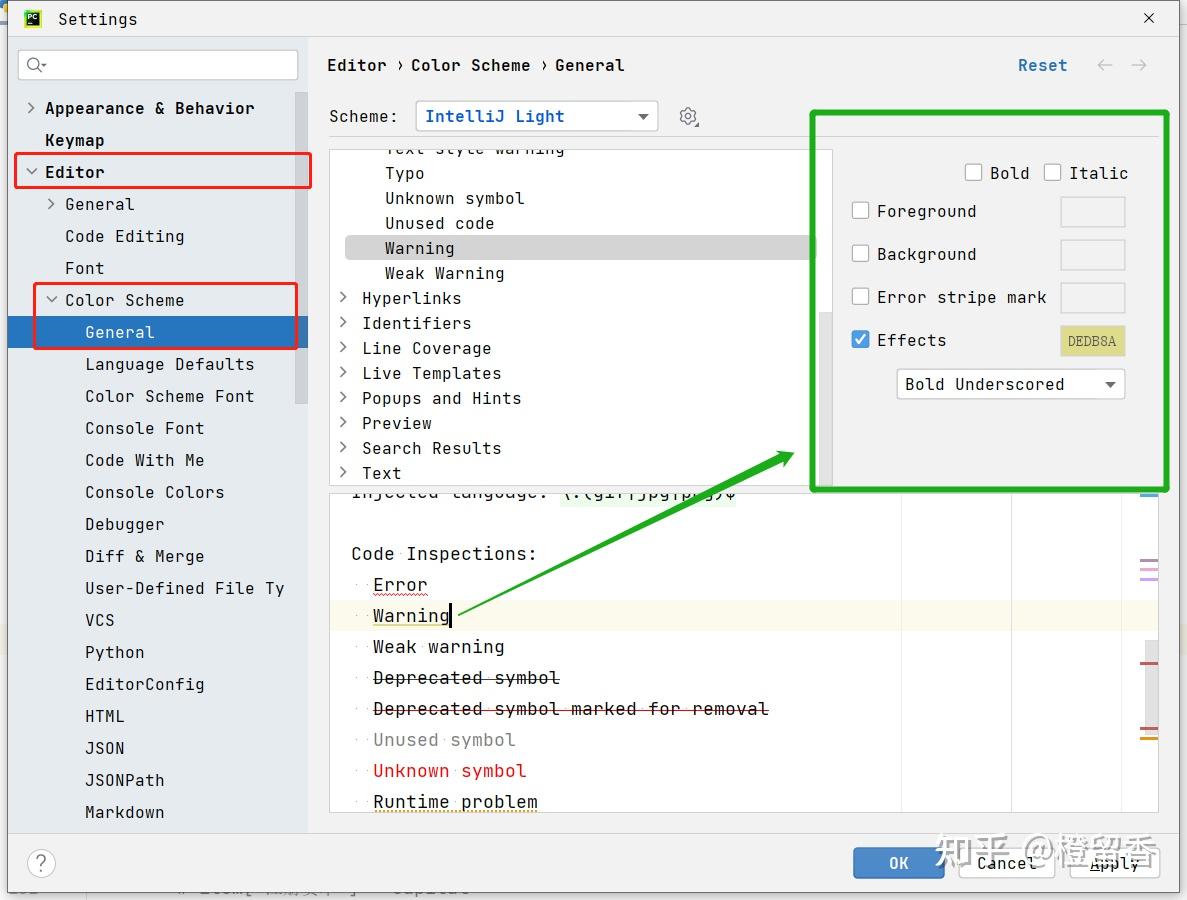Image resolution: width=1187 pixels, height=900 pixels.
Task: Click the Apply button
Action: click(1113, 863)
